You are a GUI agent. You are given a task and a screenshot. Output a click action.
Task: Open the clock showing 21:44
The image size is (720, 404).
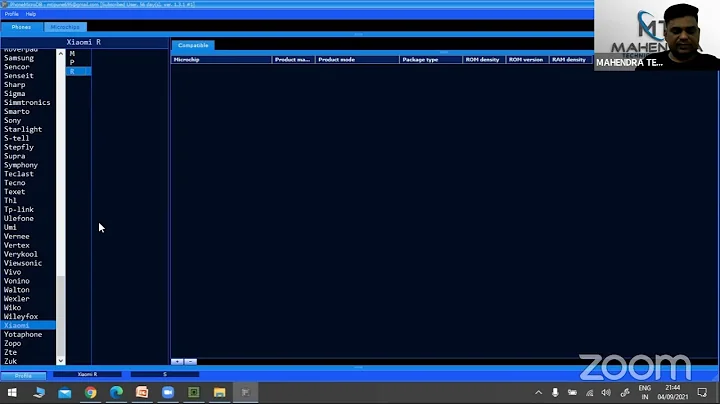pyautogui.click(x=673, y=393)
